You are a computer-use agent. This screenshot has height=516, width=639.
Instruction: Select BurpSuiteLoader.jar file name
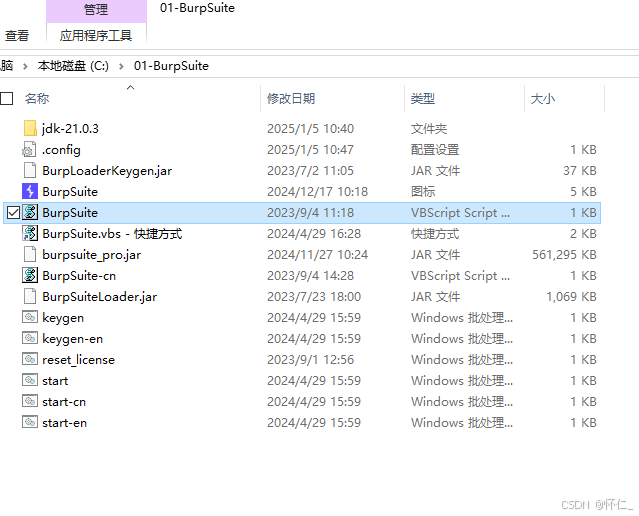point(99,297)
